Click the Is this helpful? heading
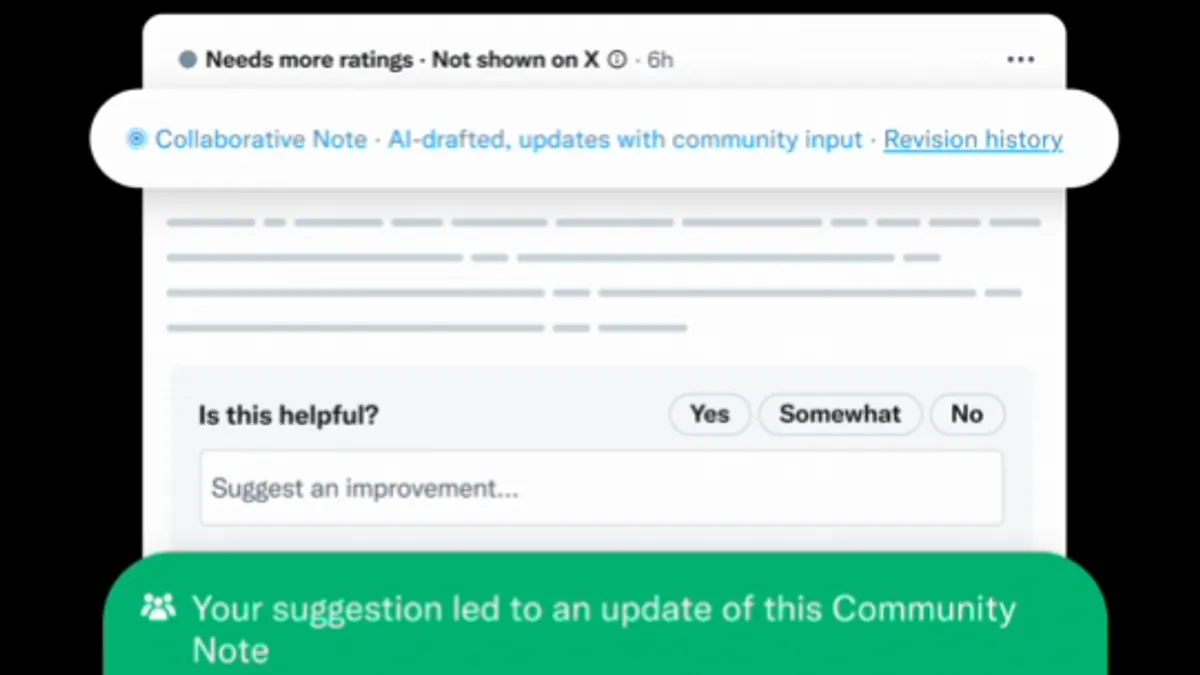The width and height of the screenshot is (1200, 675). pos(288,415)
